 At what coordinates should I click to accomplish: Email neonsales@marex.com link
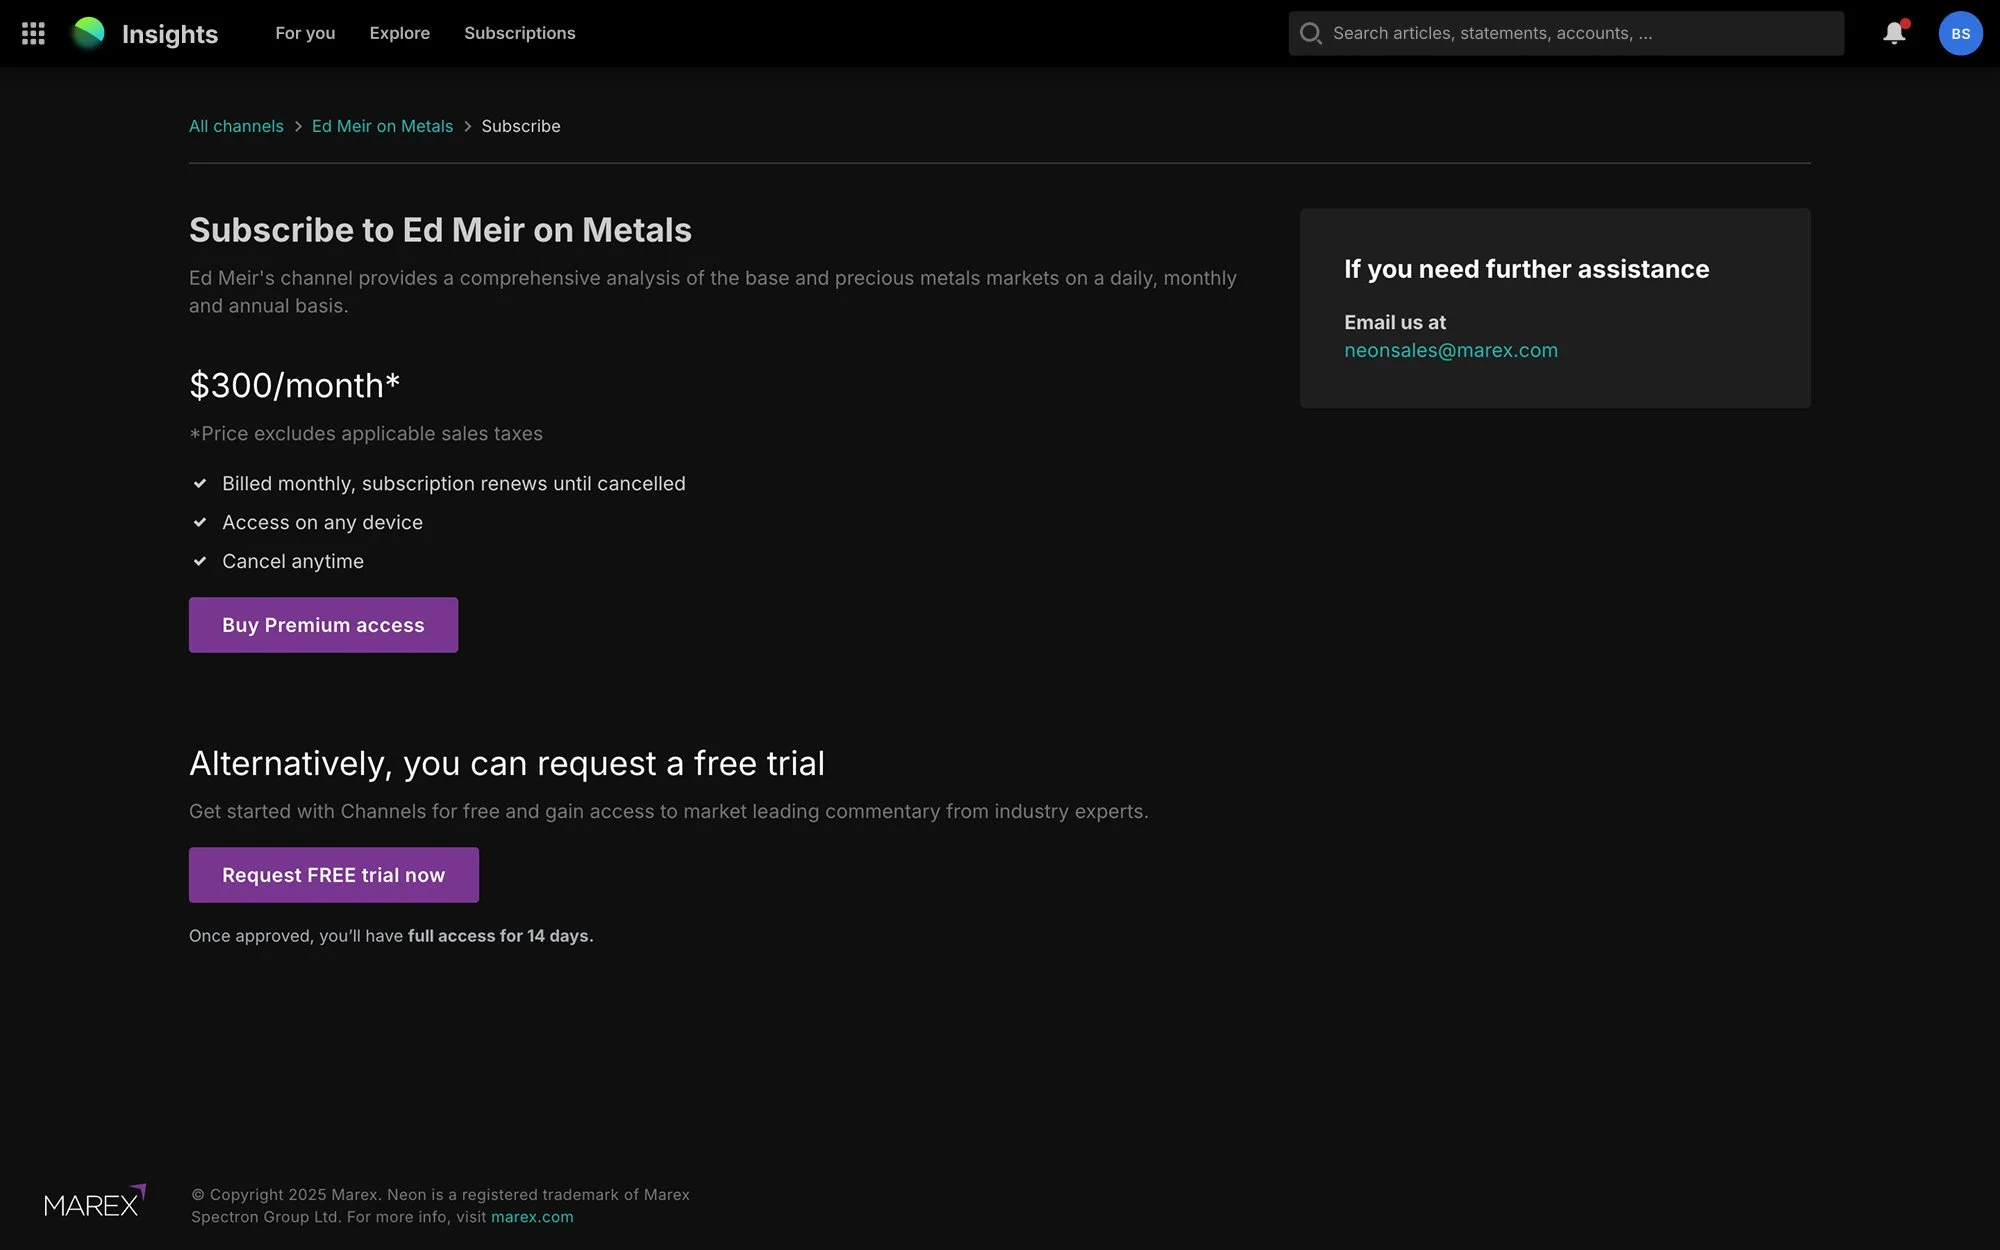1451,350
